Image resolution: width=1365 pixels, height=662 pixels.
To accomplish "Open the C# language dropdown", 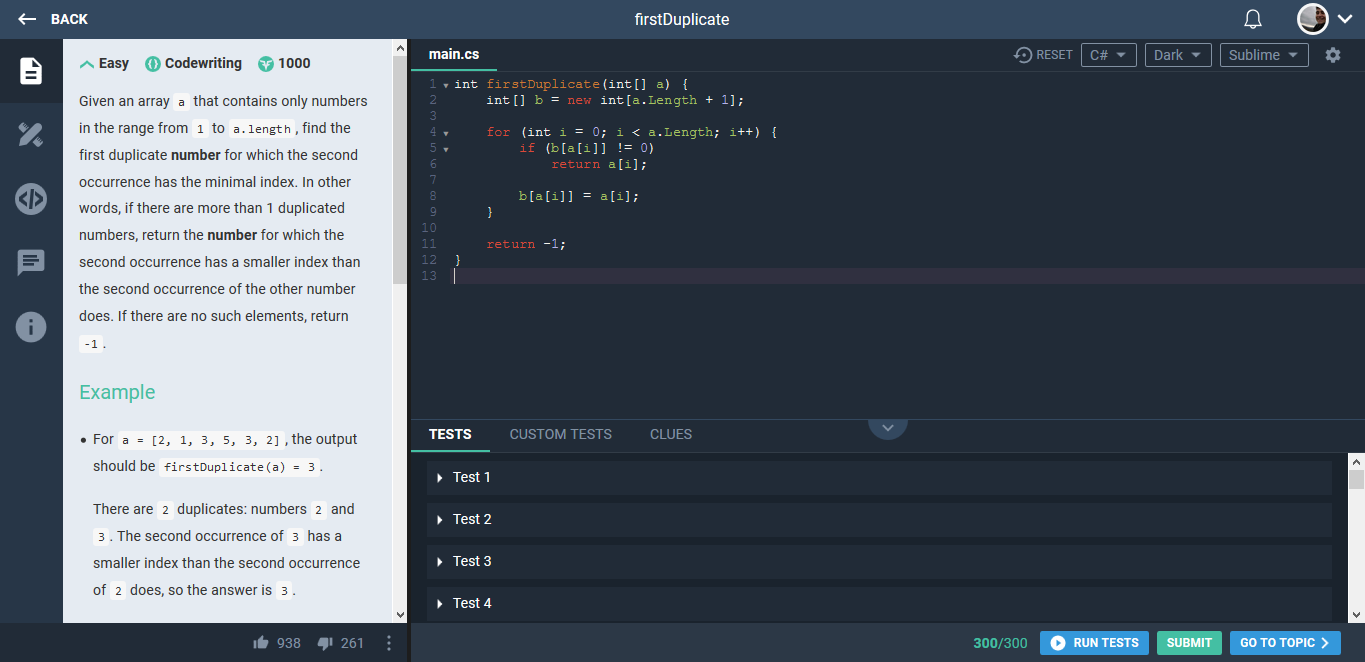I will click(1108, 55).
